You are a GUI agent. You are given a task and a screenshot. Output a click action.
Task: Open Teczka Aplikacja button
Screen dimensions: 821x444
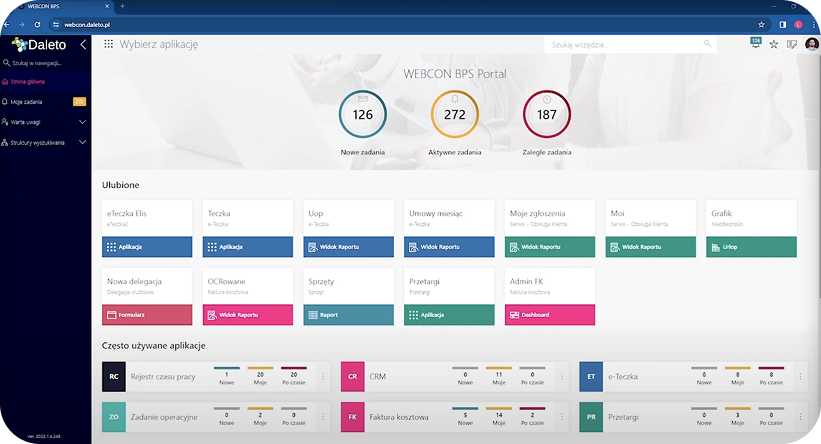pos(248,247)
